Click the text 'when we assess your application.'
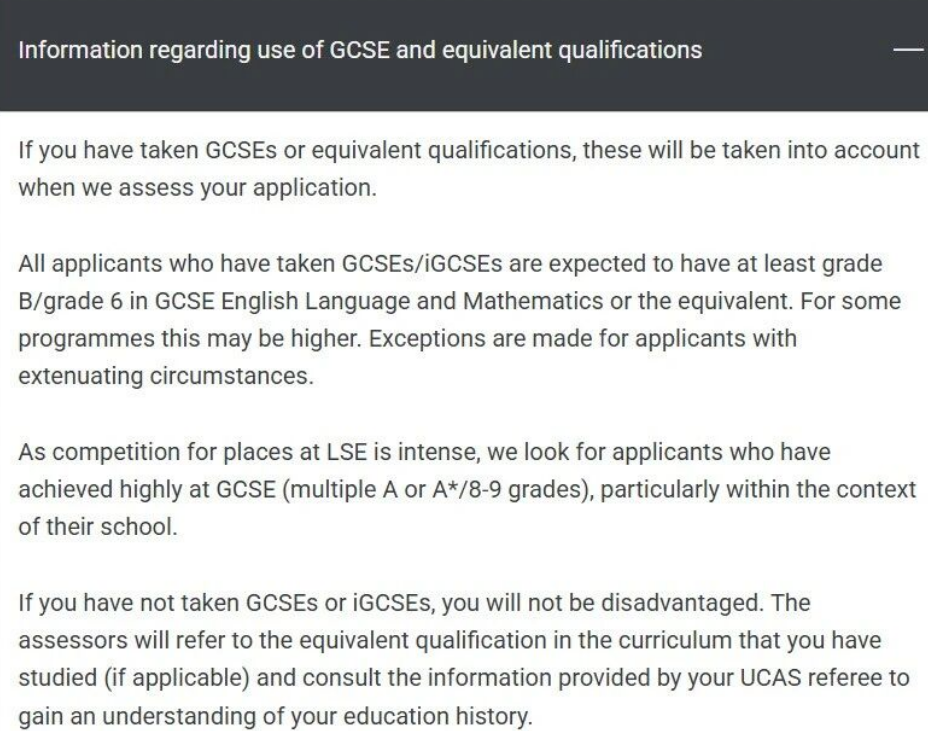This screenshot has width=928, height=731. click(197, 188)
